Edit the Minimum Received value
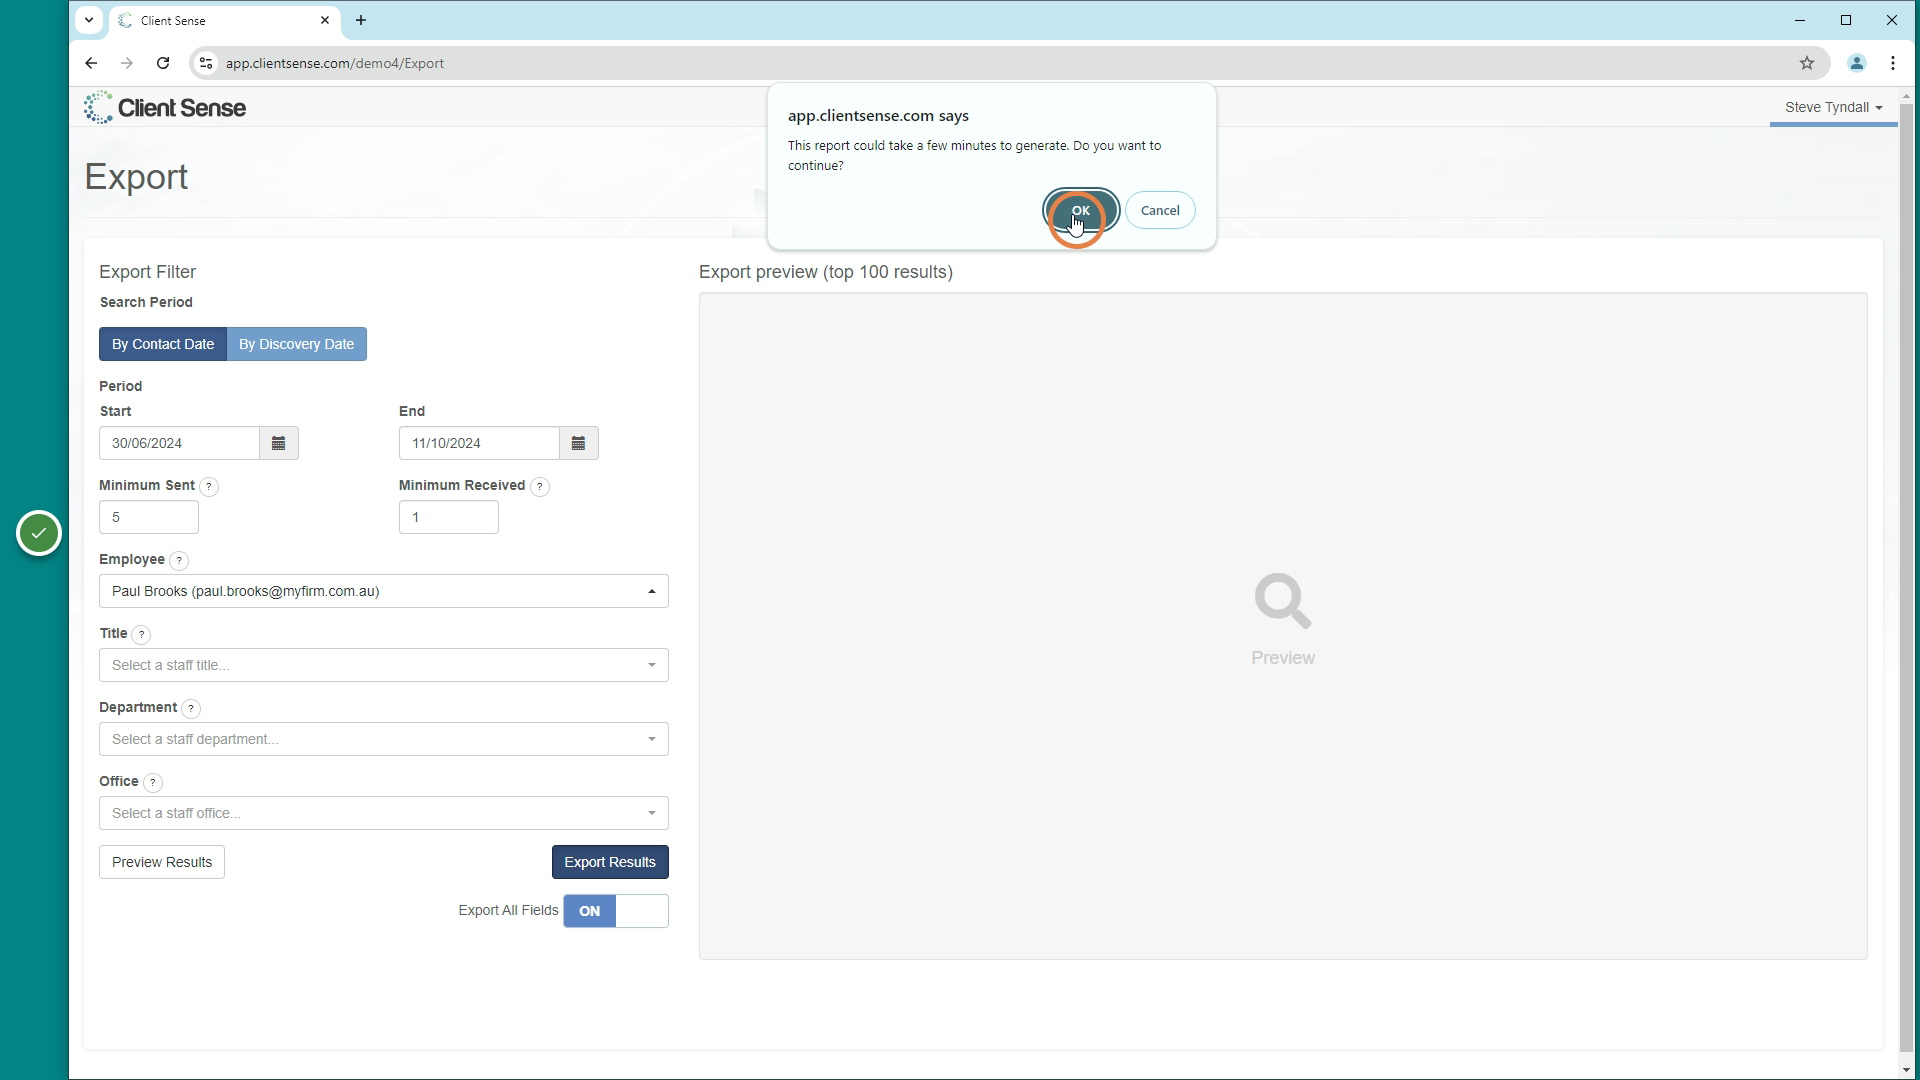Image resolution: width=1920 pixels, height=1080 pixels. click(x=449, y=517)
